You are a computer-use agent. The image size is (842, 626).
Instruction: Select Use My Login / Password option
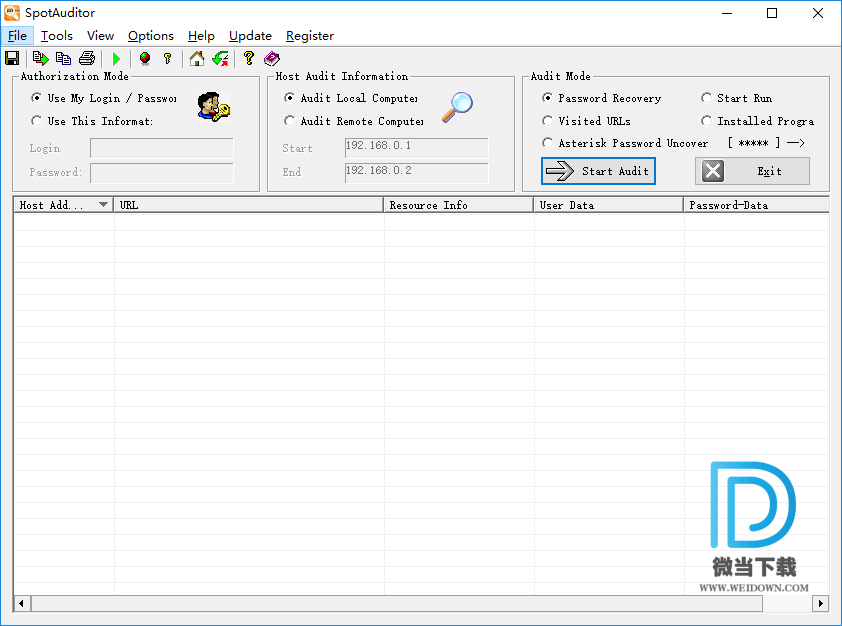[x=104, y=98]
